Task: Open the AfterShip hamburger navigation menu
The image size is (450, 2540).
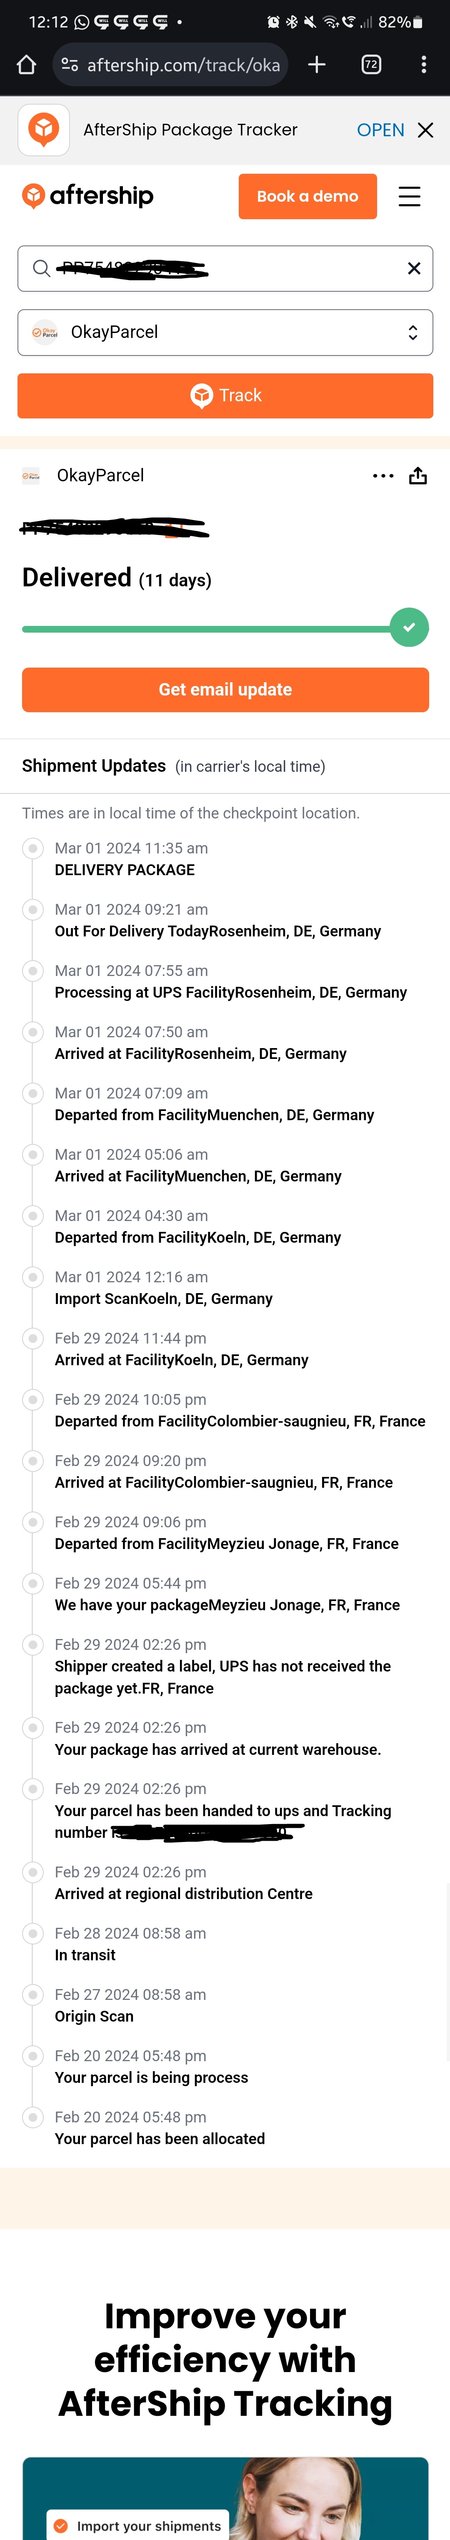Action: click(x=409, y=197)
